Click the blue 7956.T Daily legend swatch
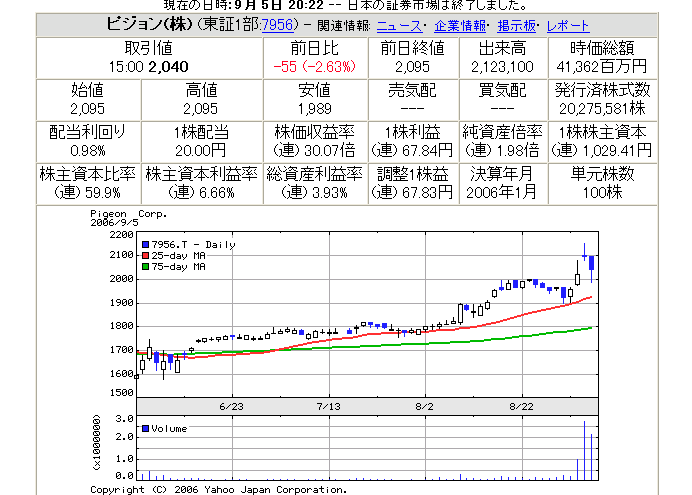 pos(146,244)
